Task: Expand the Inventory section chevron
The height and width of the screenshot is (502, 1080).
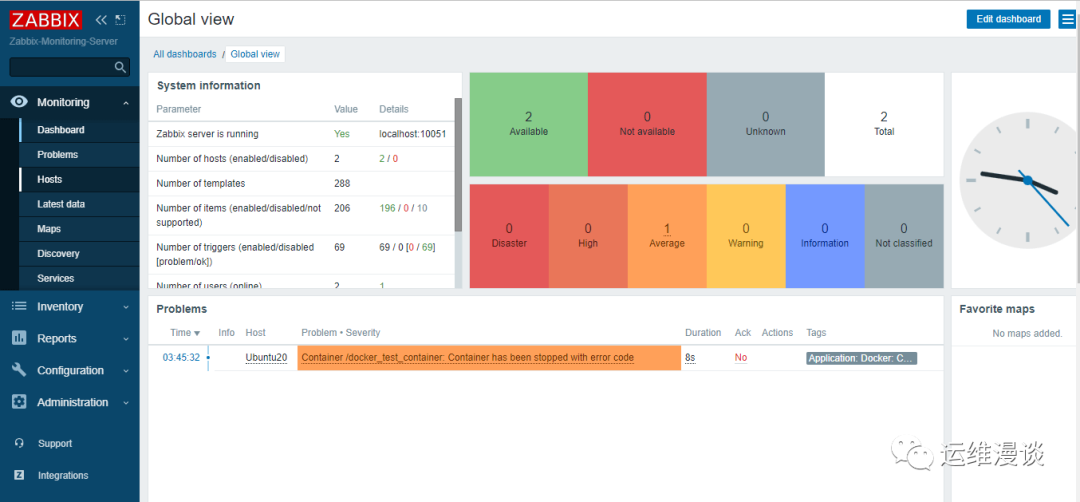Action: pyautogui.click(x=125, y=307)
